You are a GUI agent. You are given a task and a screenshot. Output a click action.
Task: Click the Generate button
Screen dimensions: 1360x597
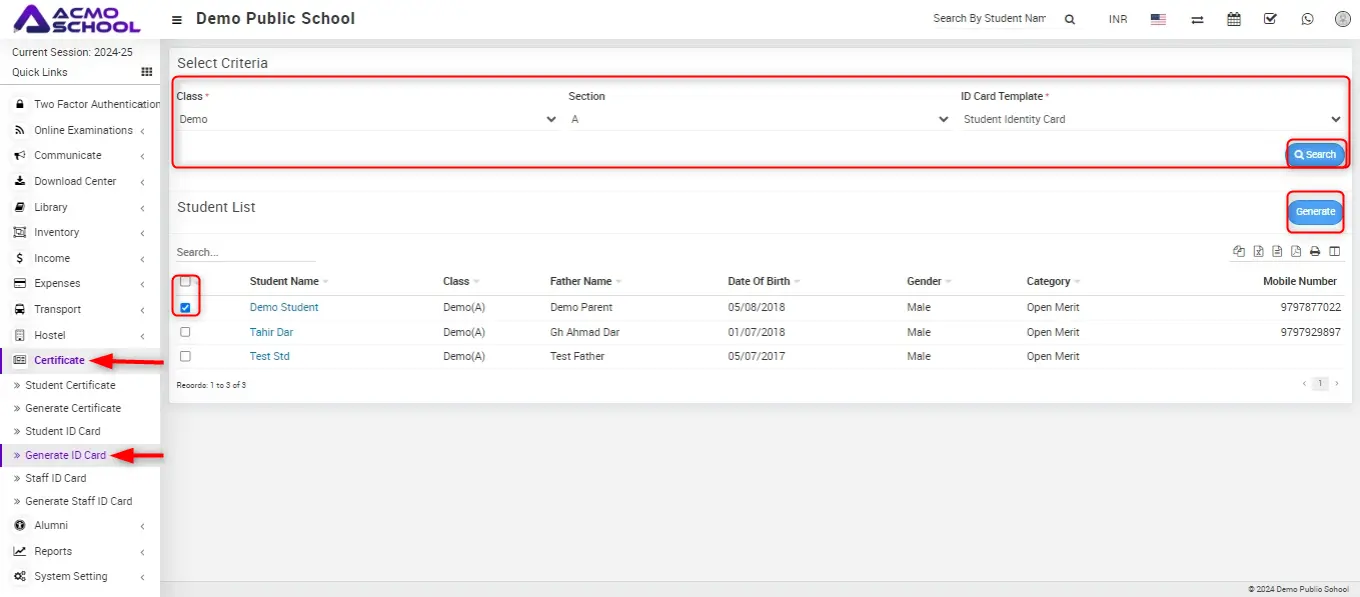tap(1315, 212)
